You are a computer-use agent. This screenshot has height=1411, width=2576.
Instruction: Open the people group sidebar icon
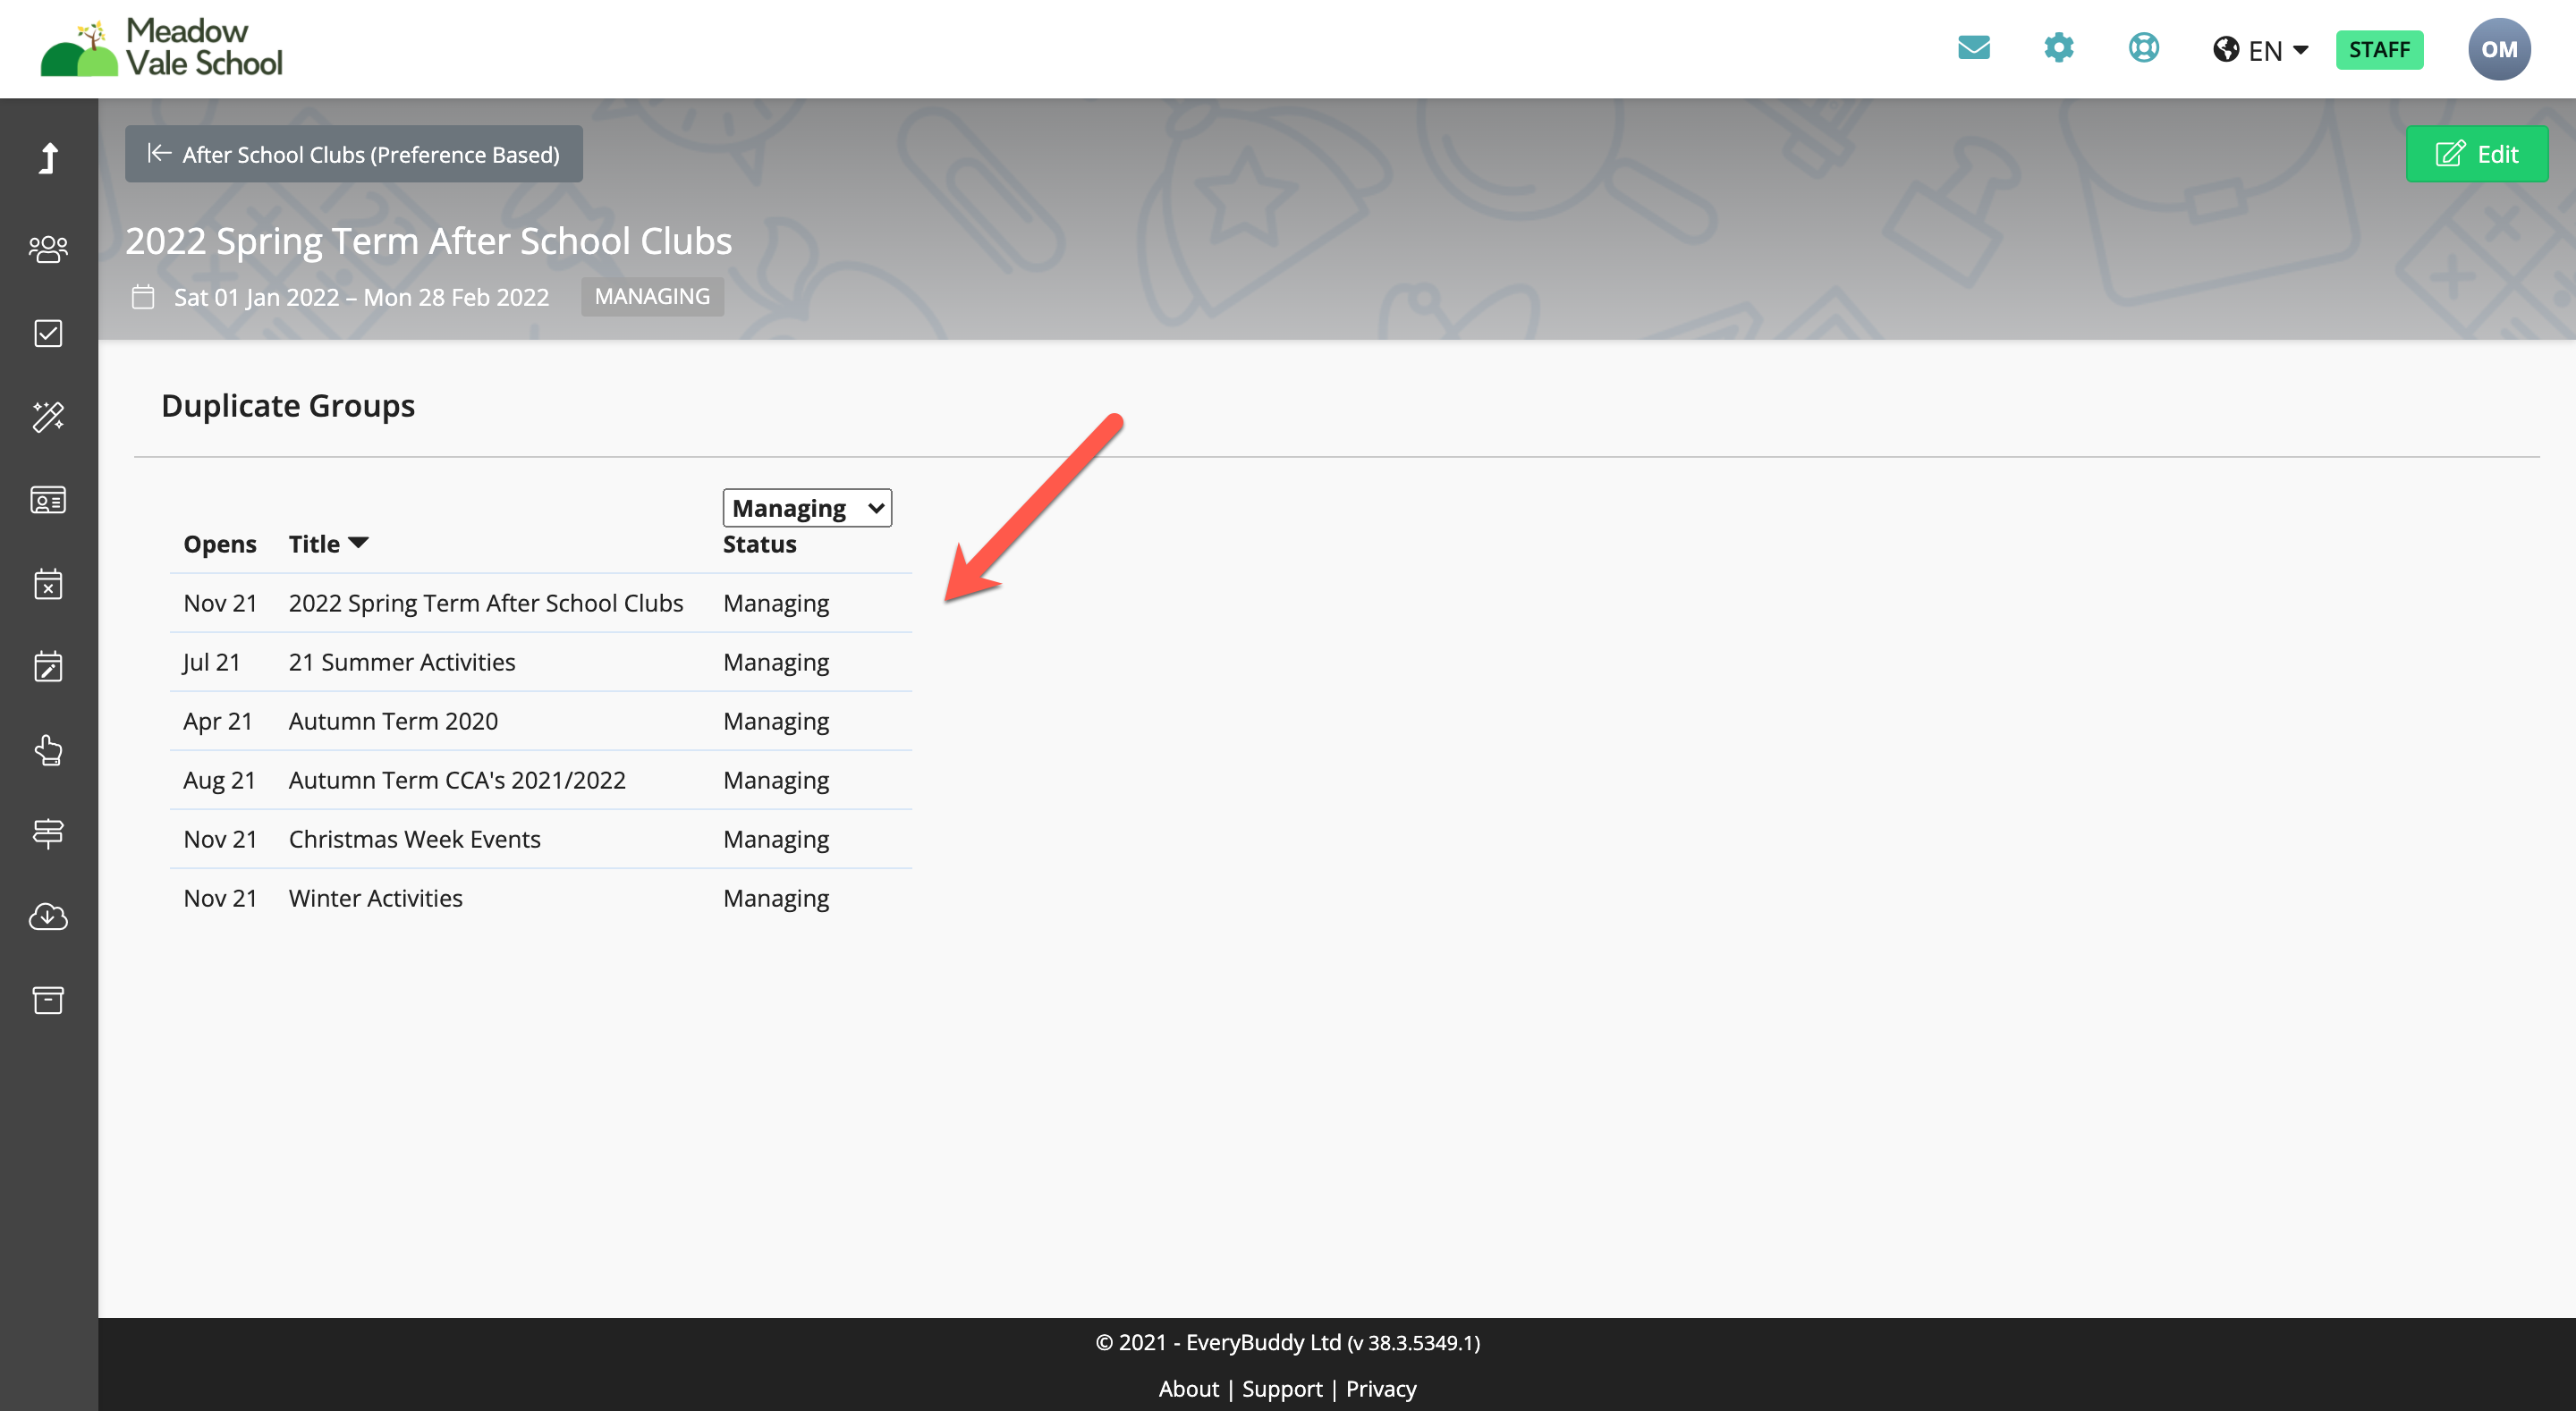click(x=48, y=249)
